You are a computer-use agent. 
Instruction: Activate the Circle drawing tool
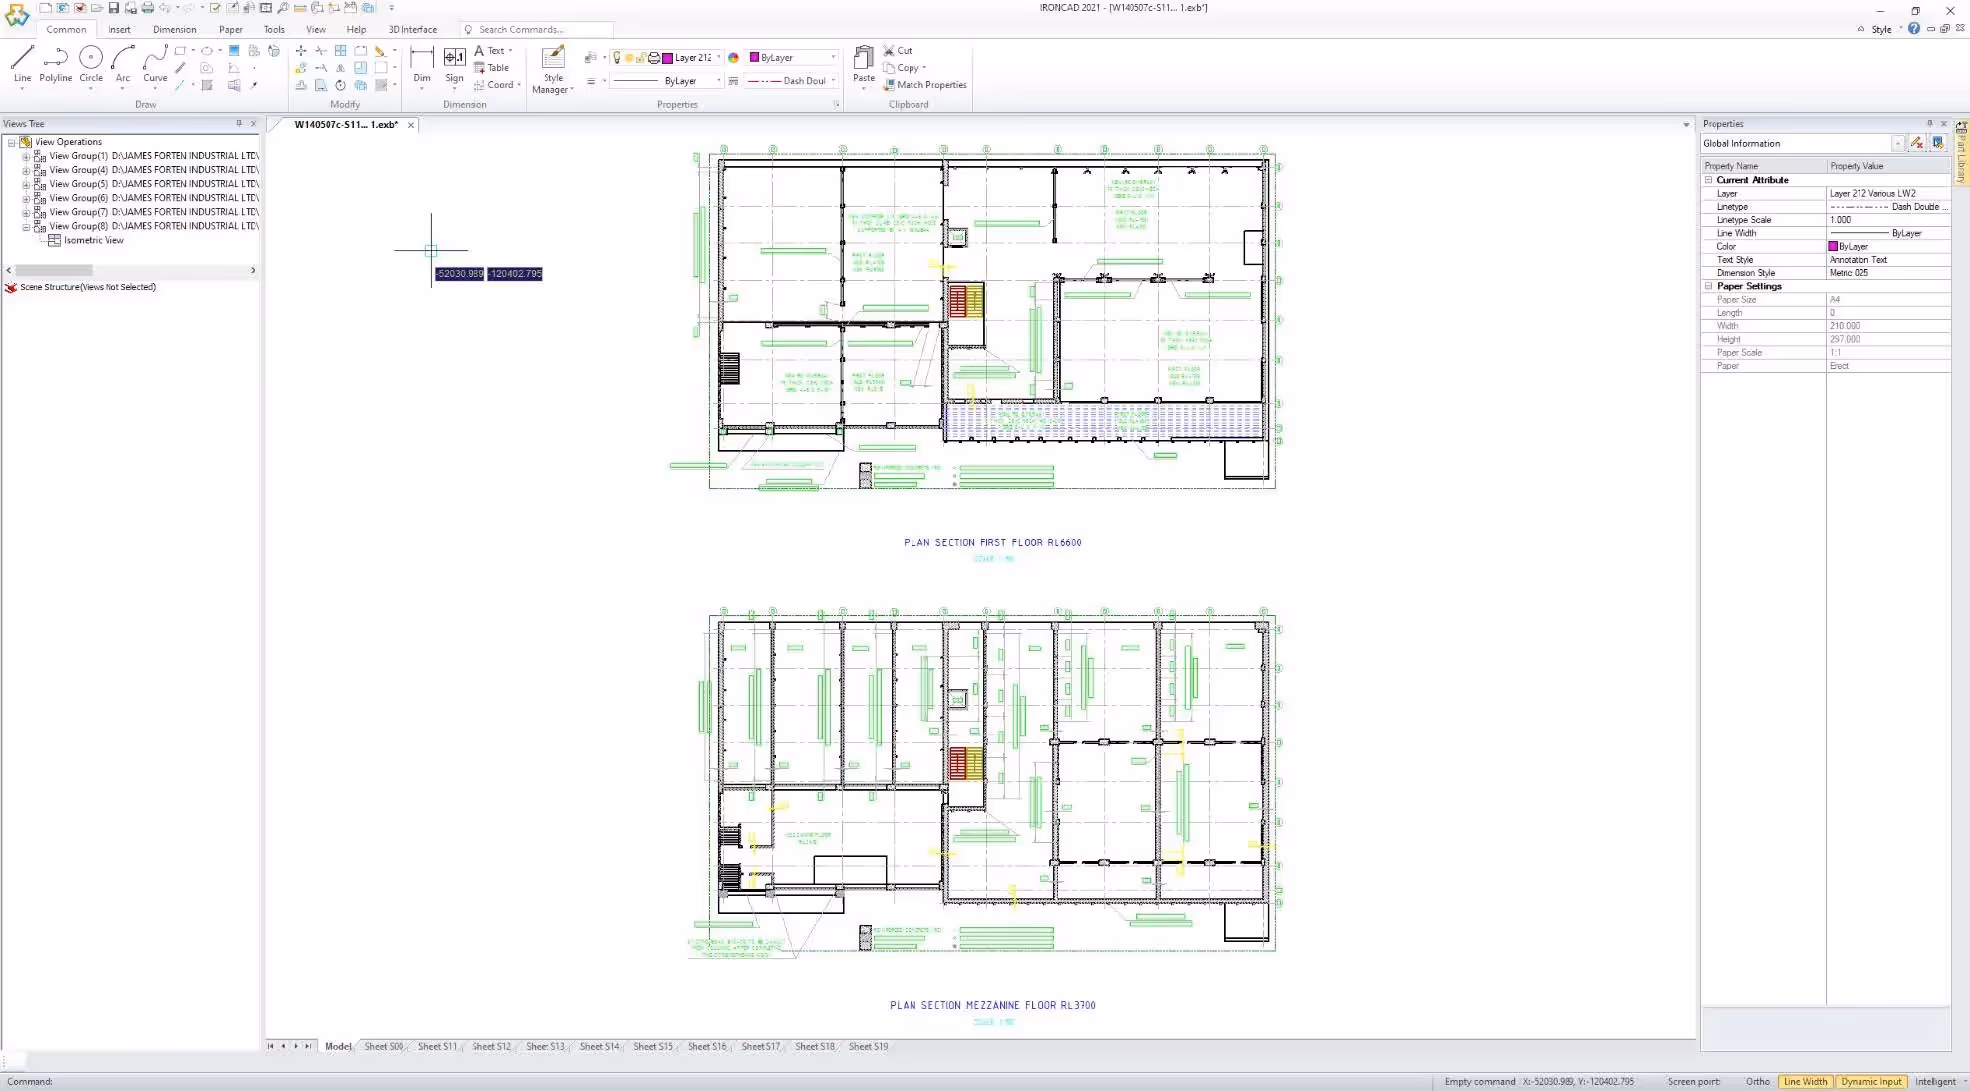[x=91, y=63]
